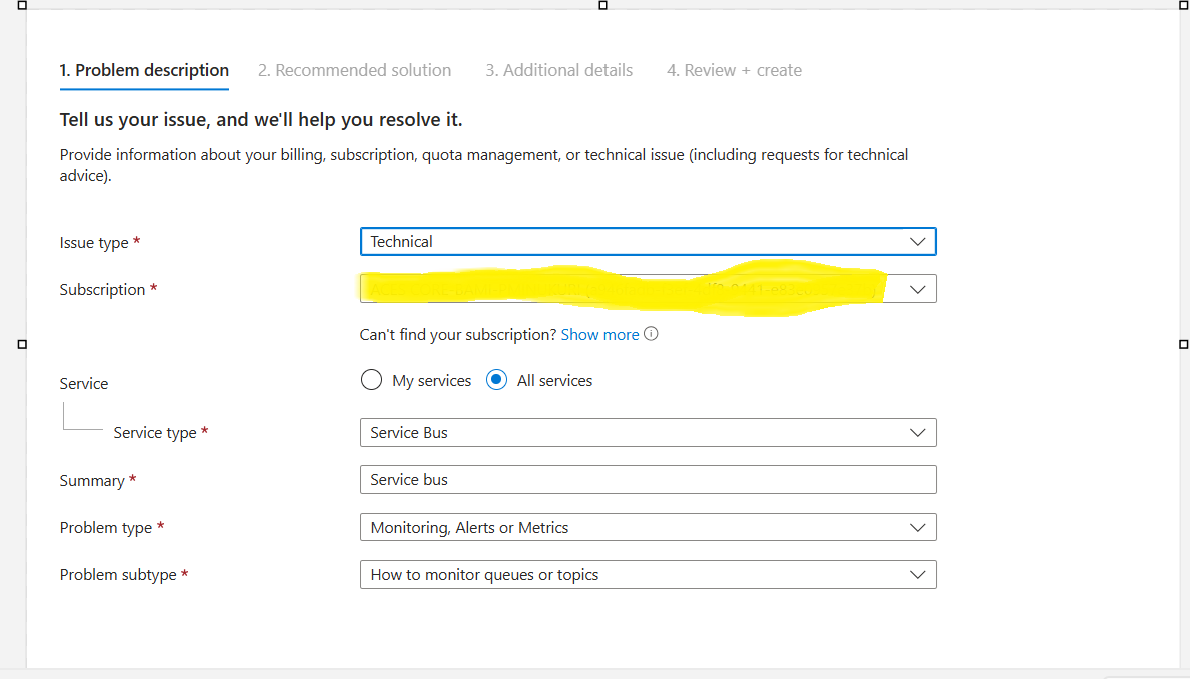Click the Summary field label
The width and height of the screenshot is (1190, 679).
pos(92,481)
